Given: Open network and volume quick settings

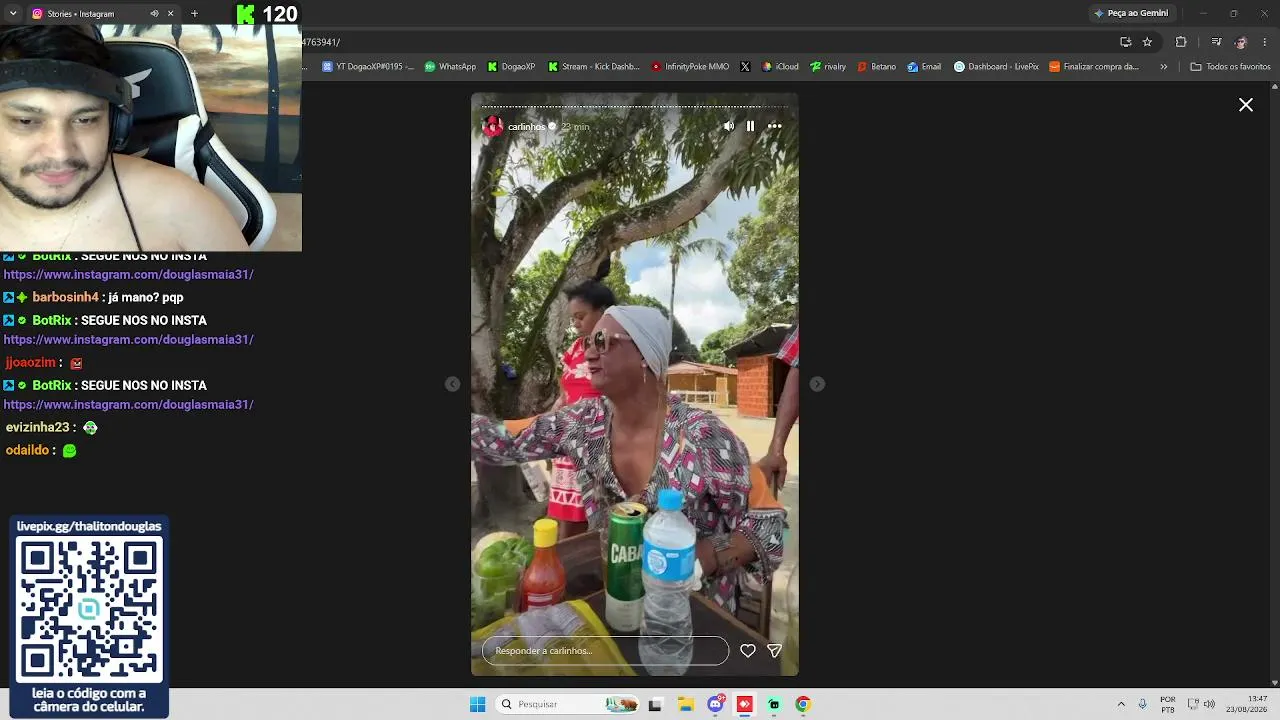Looking at the screenshot, I should [x=1201, y=705].
